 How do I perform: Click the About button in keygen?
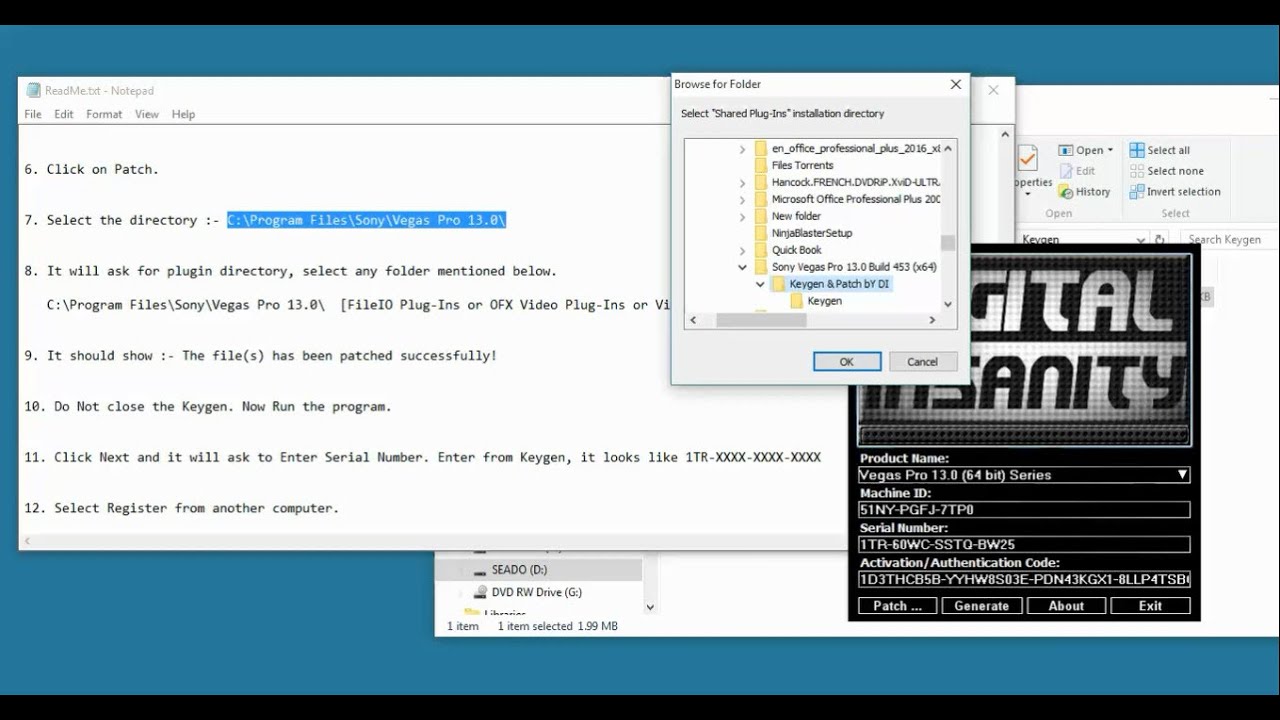(x=1066, y=606)
